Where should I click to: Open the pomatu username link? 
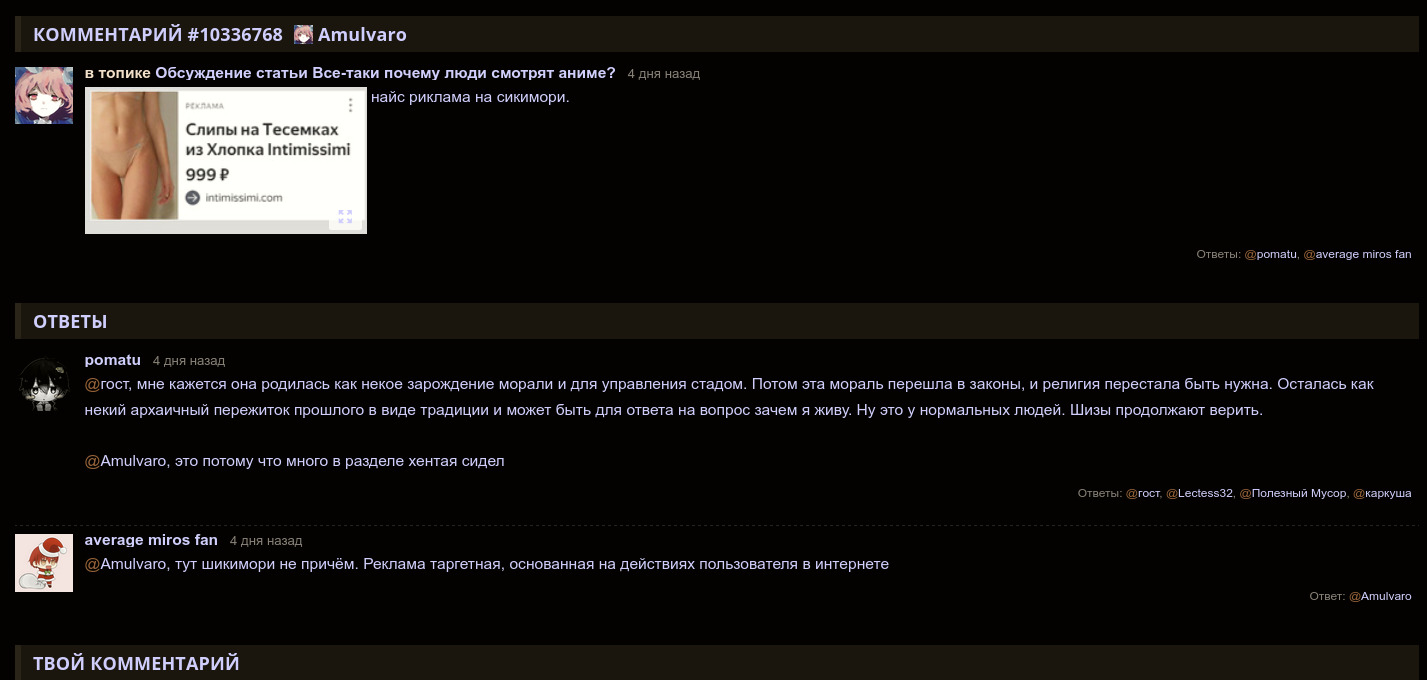pyautogui.click(x=112, y=360)
